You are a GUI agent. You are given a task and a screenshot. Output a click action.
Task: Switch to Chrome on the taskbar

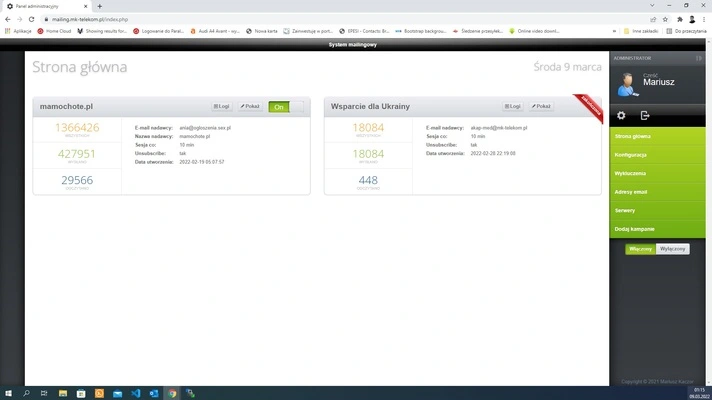point(172,393)
